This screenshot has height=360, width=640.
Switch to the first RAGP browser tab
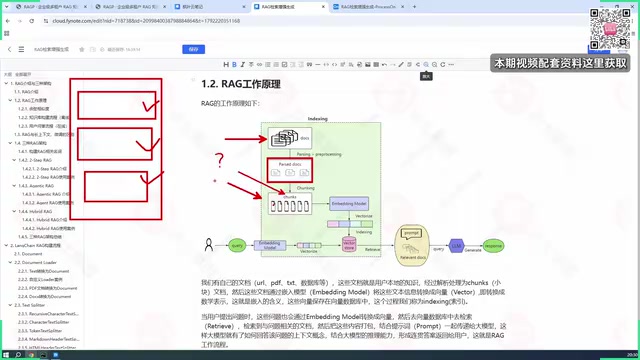(52, 7)
